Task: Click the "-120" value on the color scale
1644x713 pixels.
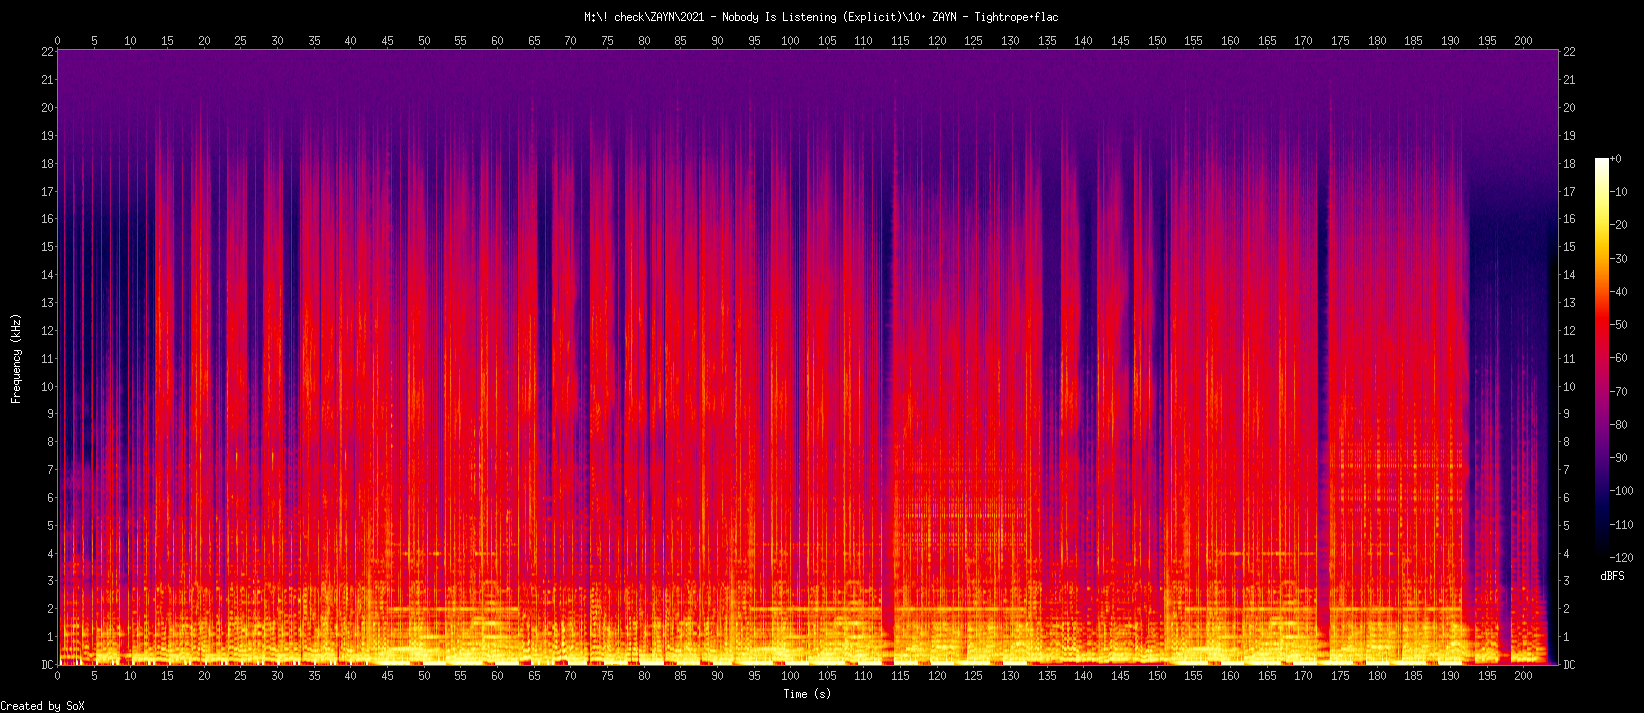Action: coord(1621,558)
